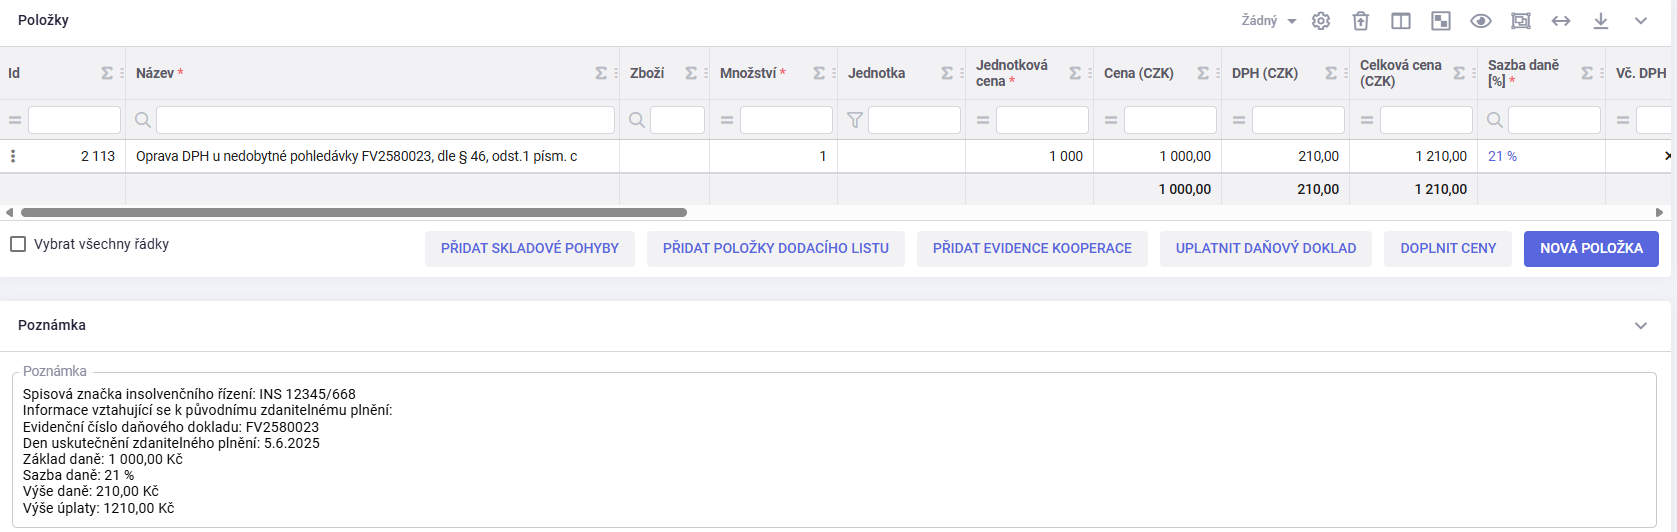This screenshot has width=1677, height=532.
Task: Click the 'Nová položka' button
Action: coord(1591,248)
